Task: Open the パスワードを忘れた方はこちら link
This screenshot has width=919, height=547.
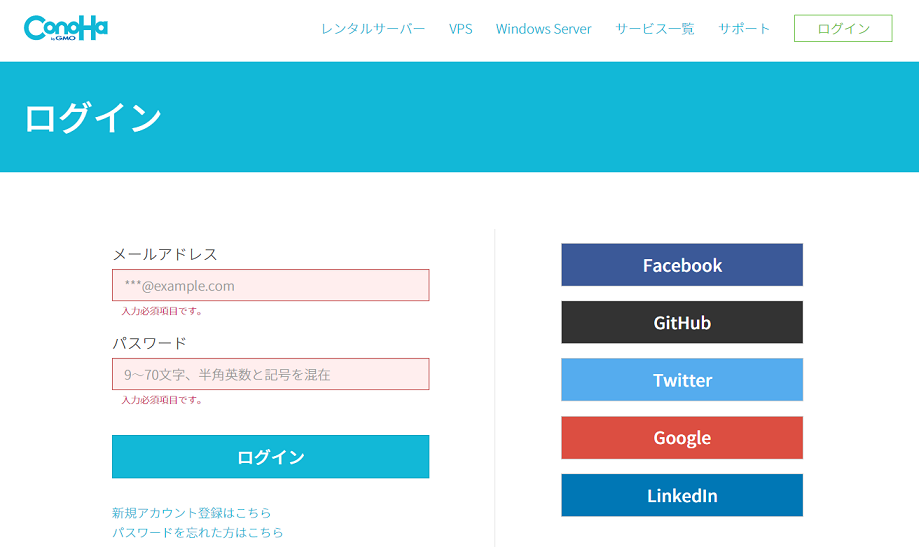Action: (x=198, y=532)
